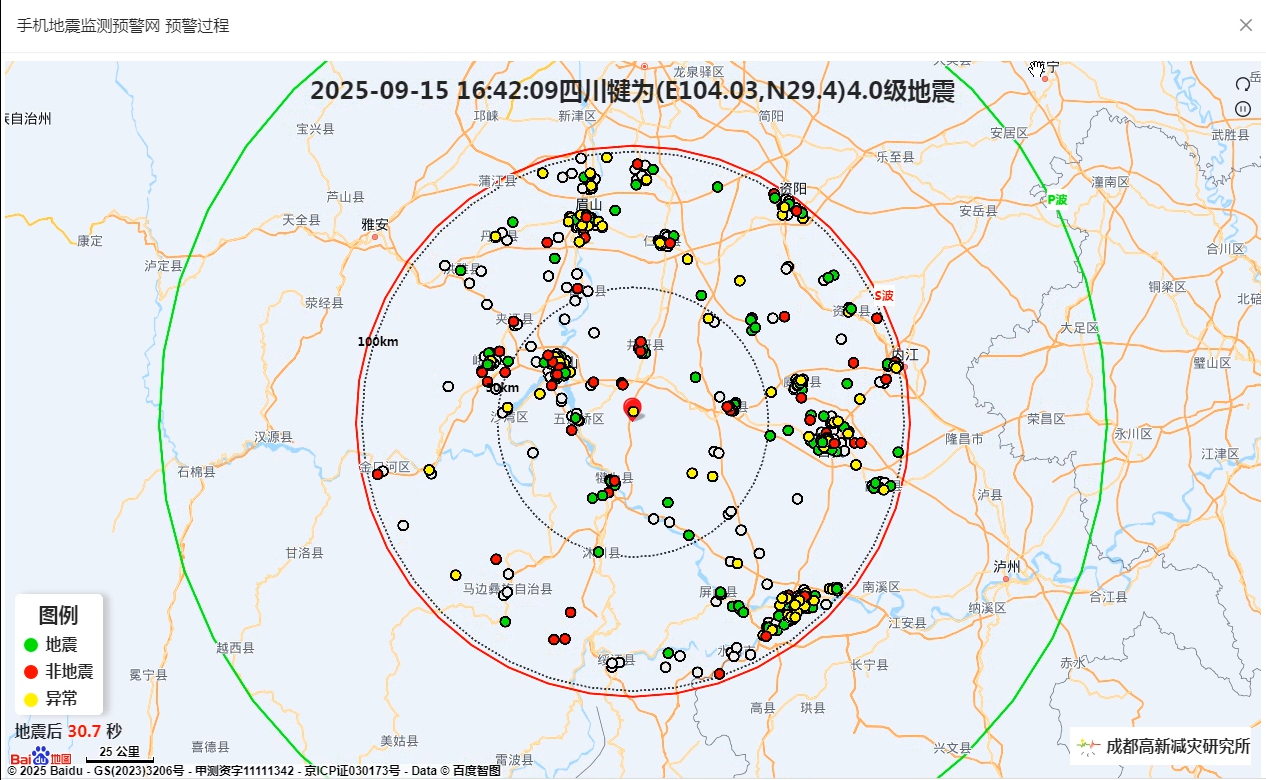Click the 百度智图 data attribution text
This screenshot has height=780, width=1266.
tap(475, 771)
